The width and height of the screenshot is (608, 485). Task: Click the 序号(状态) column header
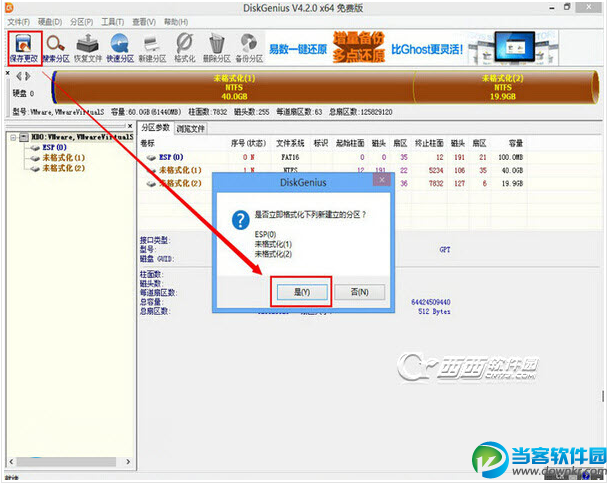click(248, 143)
